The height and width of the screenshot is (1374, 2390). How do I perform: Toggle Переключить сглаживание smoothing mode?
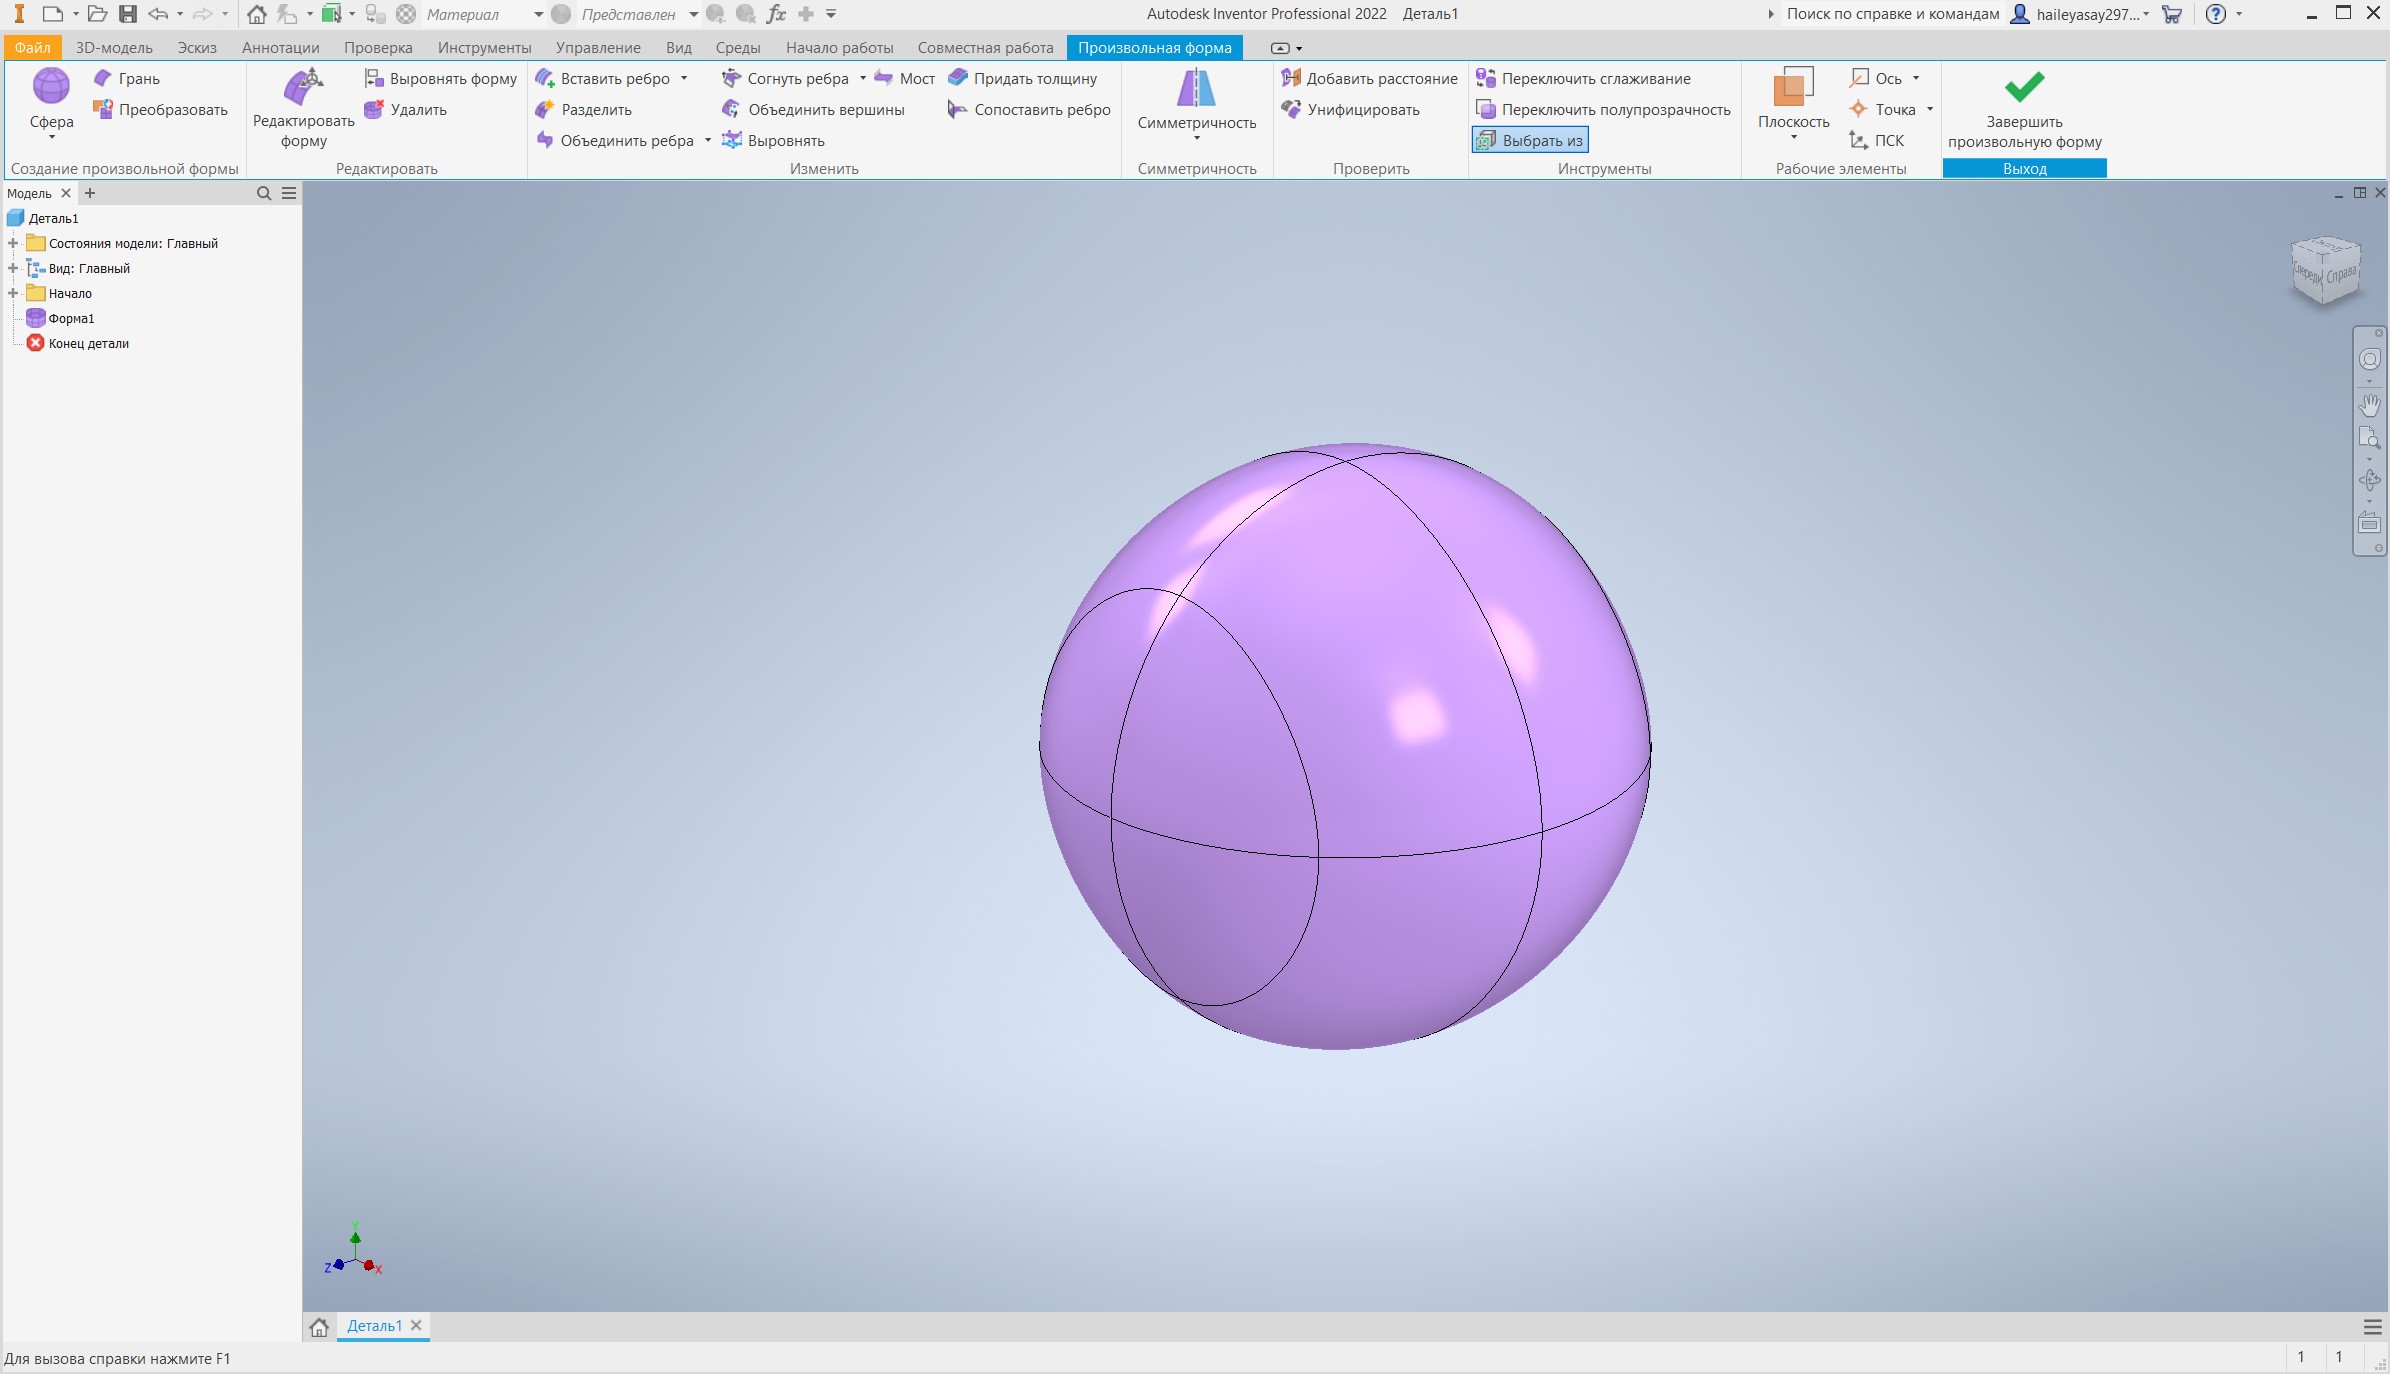coord(1584,78)
